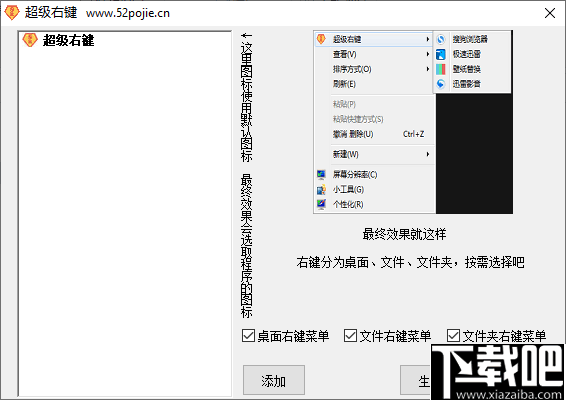This screenshot has height=400, width=566.
Task: Click the 屏幕分辨率 monitor icon in the preview
Action: click(321, 175)
